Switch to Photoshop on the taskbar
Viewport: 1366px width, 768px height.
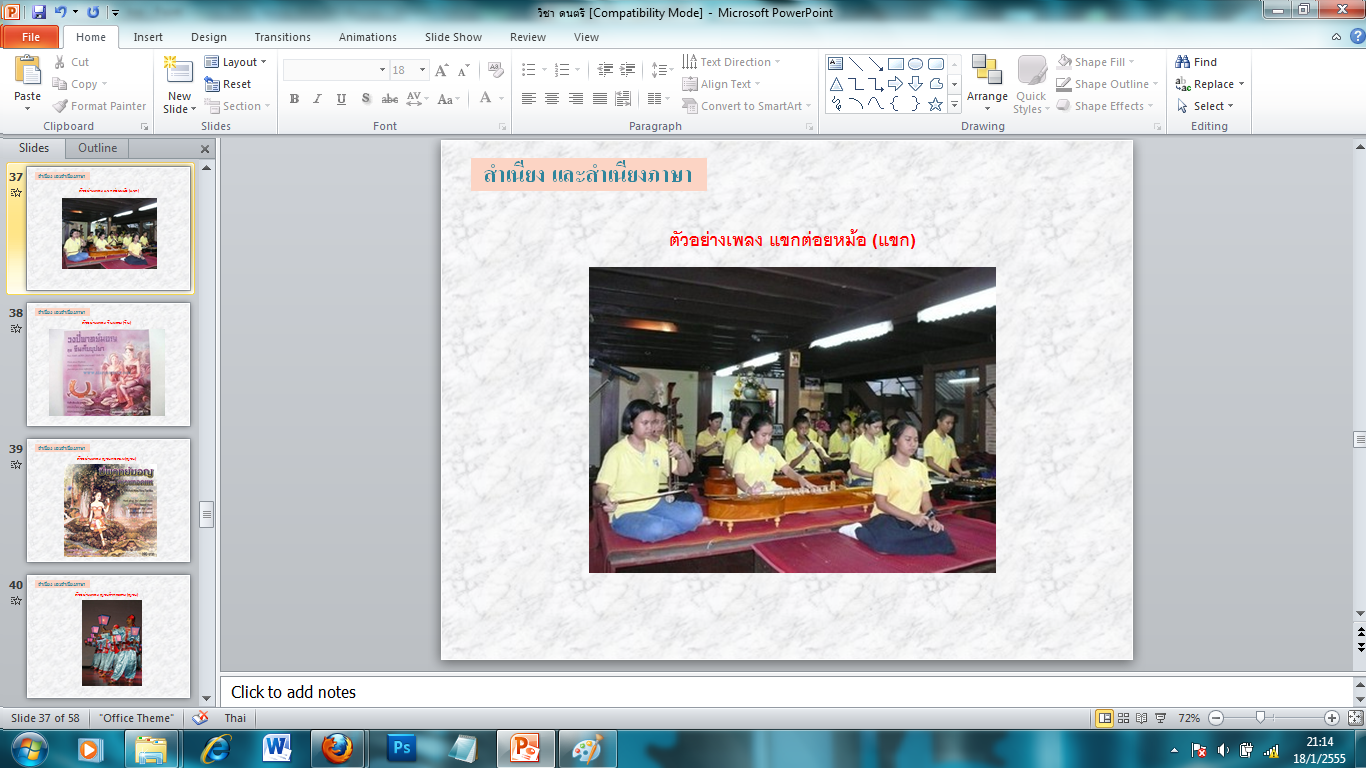coord(403,748)
